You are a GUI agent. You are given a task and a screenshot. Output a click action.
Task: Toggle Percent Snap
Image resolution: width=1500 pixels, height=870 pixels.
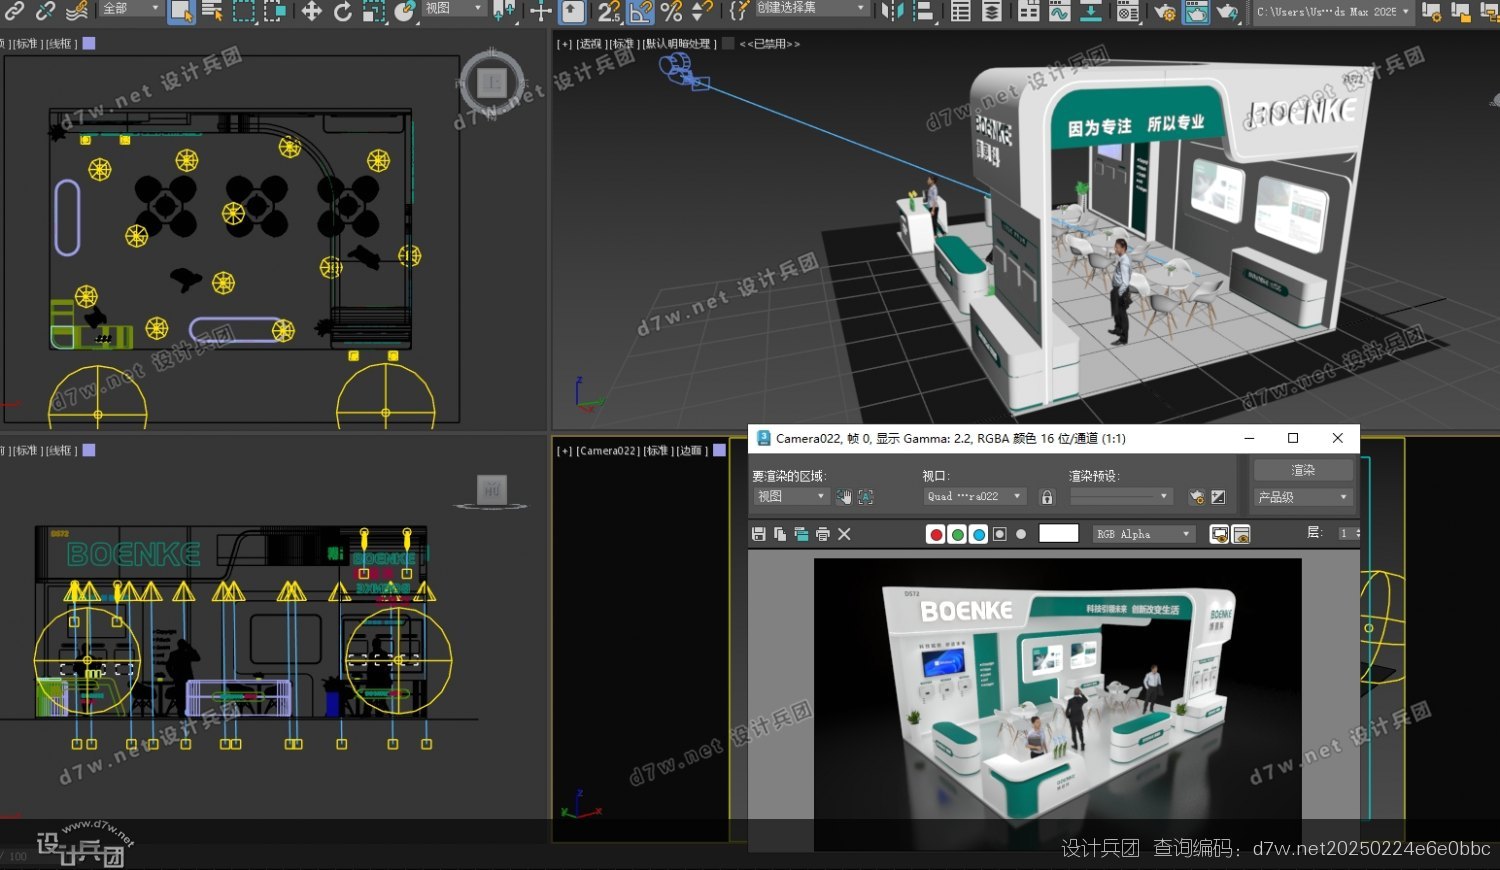click(671, 11)
